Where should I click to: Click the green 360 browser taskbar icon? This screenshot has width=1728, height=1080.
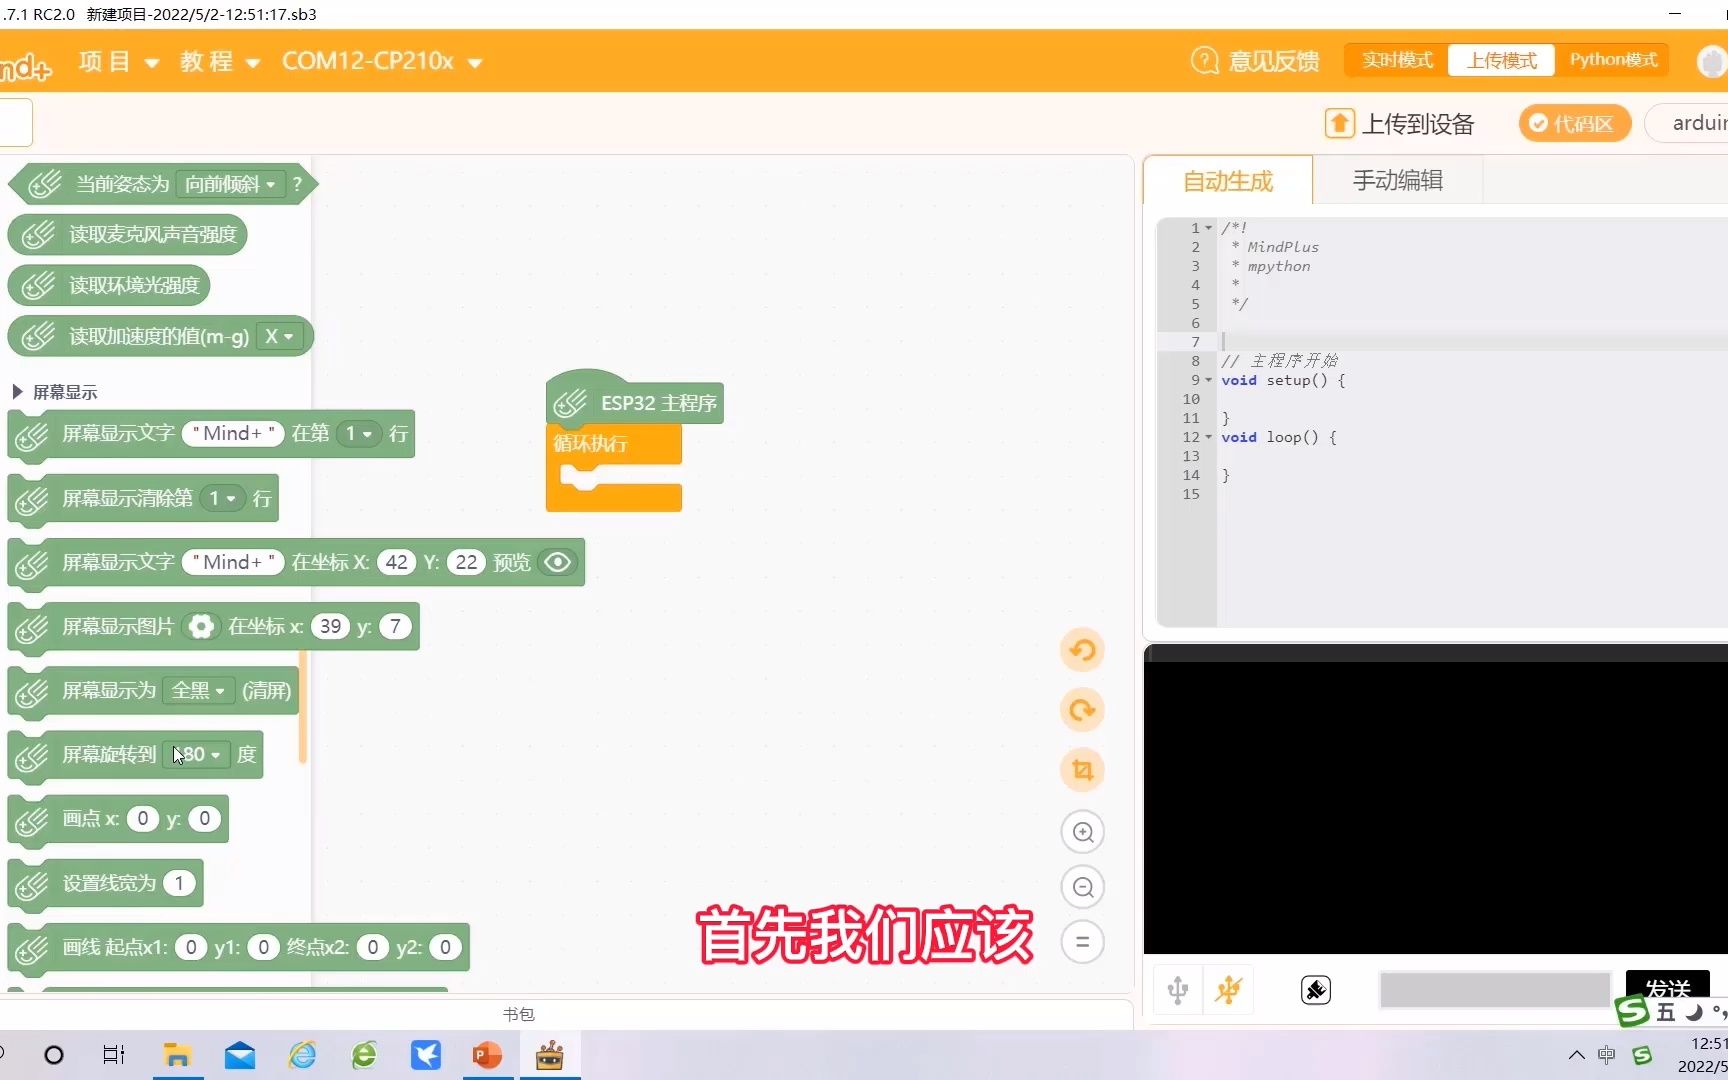(x=364, y=1055)
